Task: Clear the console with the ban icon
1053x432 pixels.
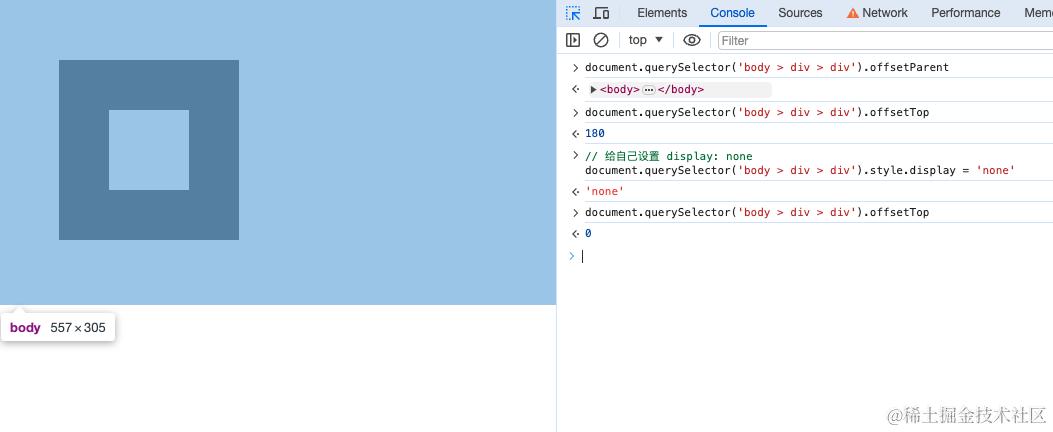Action: [601, 40]
